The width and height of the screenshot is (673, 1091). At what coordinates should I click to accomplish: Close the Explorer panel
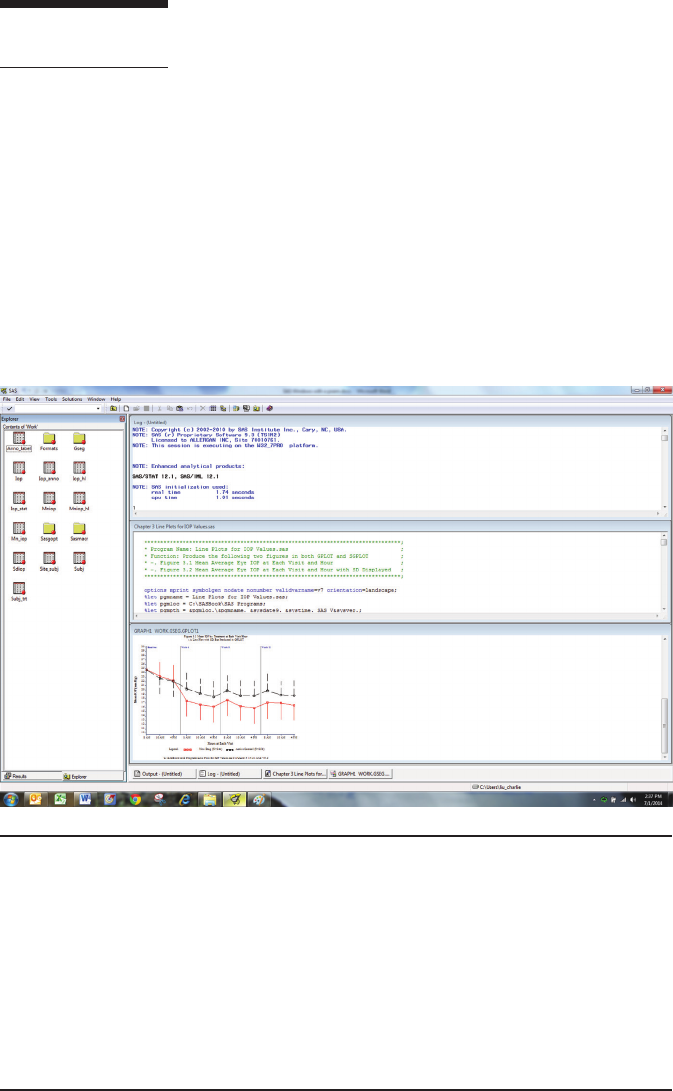122,418
